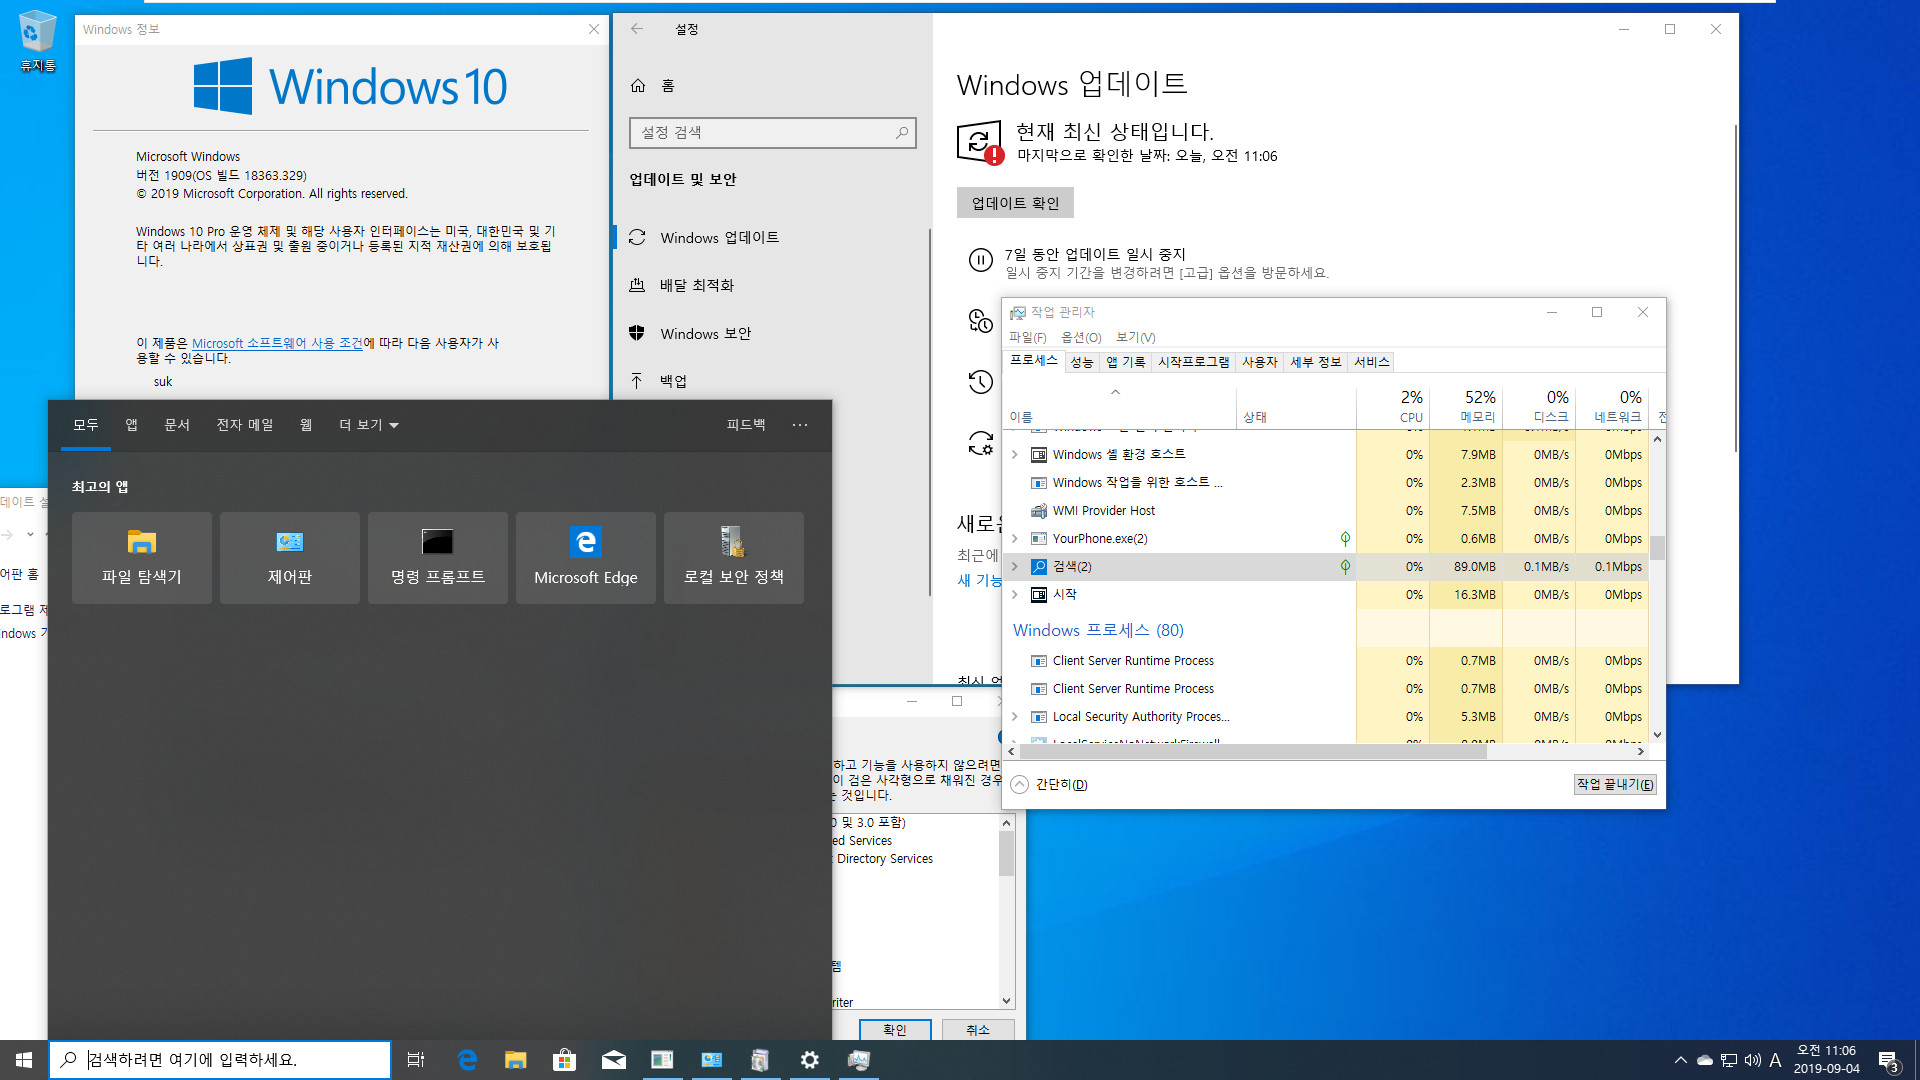This screenshot has width=1920, height=1080.
Task: Click the active hours clock icon in Windows Update
Action: coord(980,321)
